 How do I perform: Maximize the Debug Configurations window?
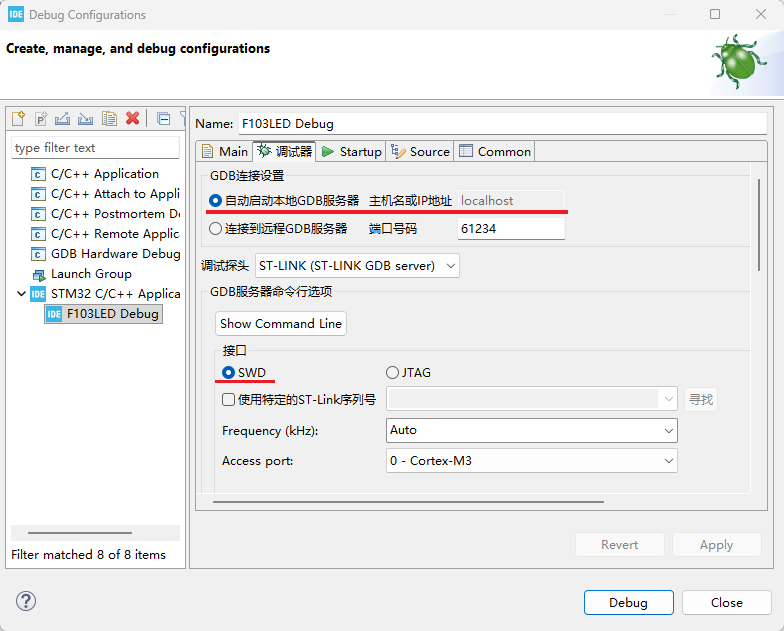[715, 14]
